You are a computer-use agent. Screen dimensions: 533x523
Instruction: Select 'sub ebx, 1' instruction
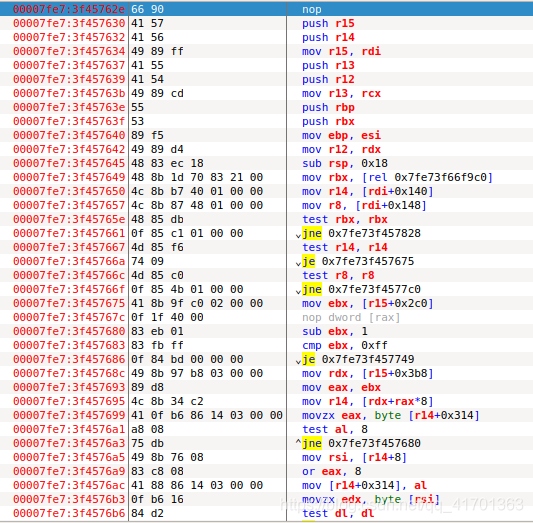click(x=335, y=331)
